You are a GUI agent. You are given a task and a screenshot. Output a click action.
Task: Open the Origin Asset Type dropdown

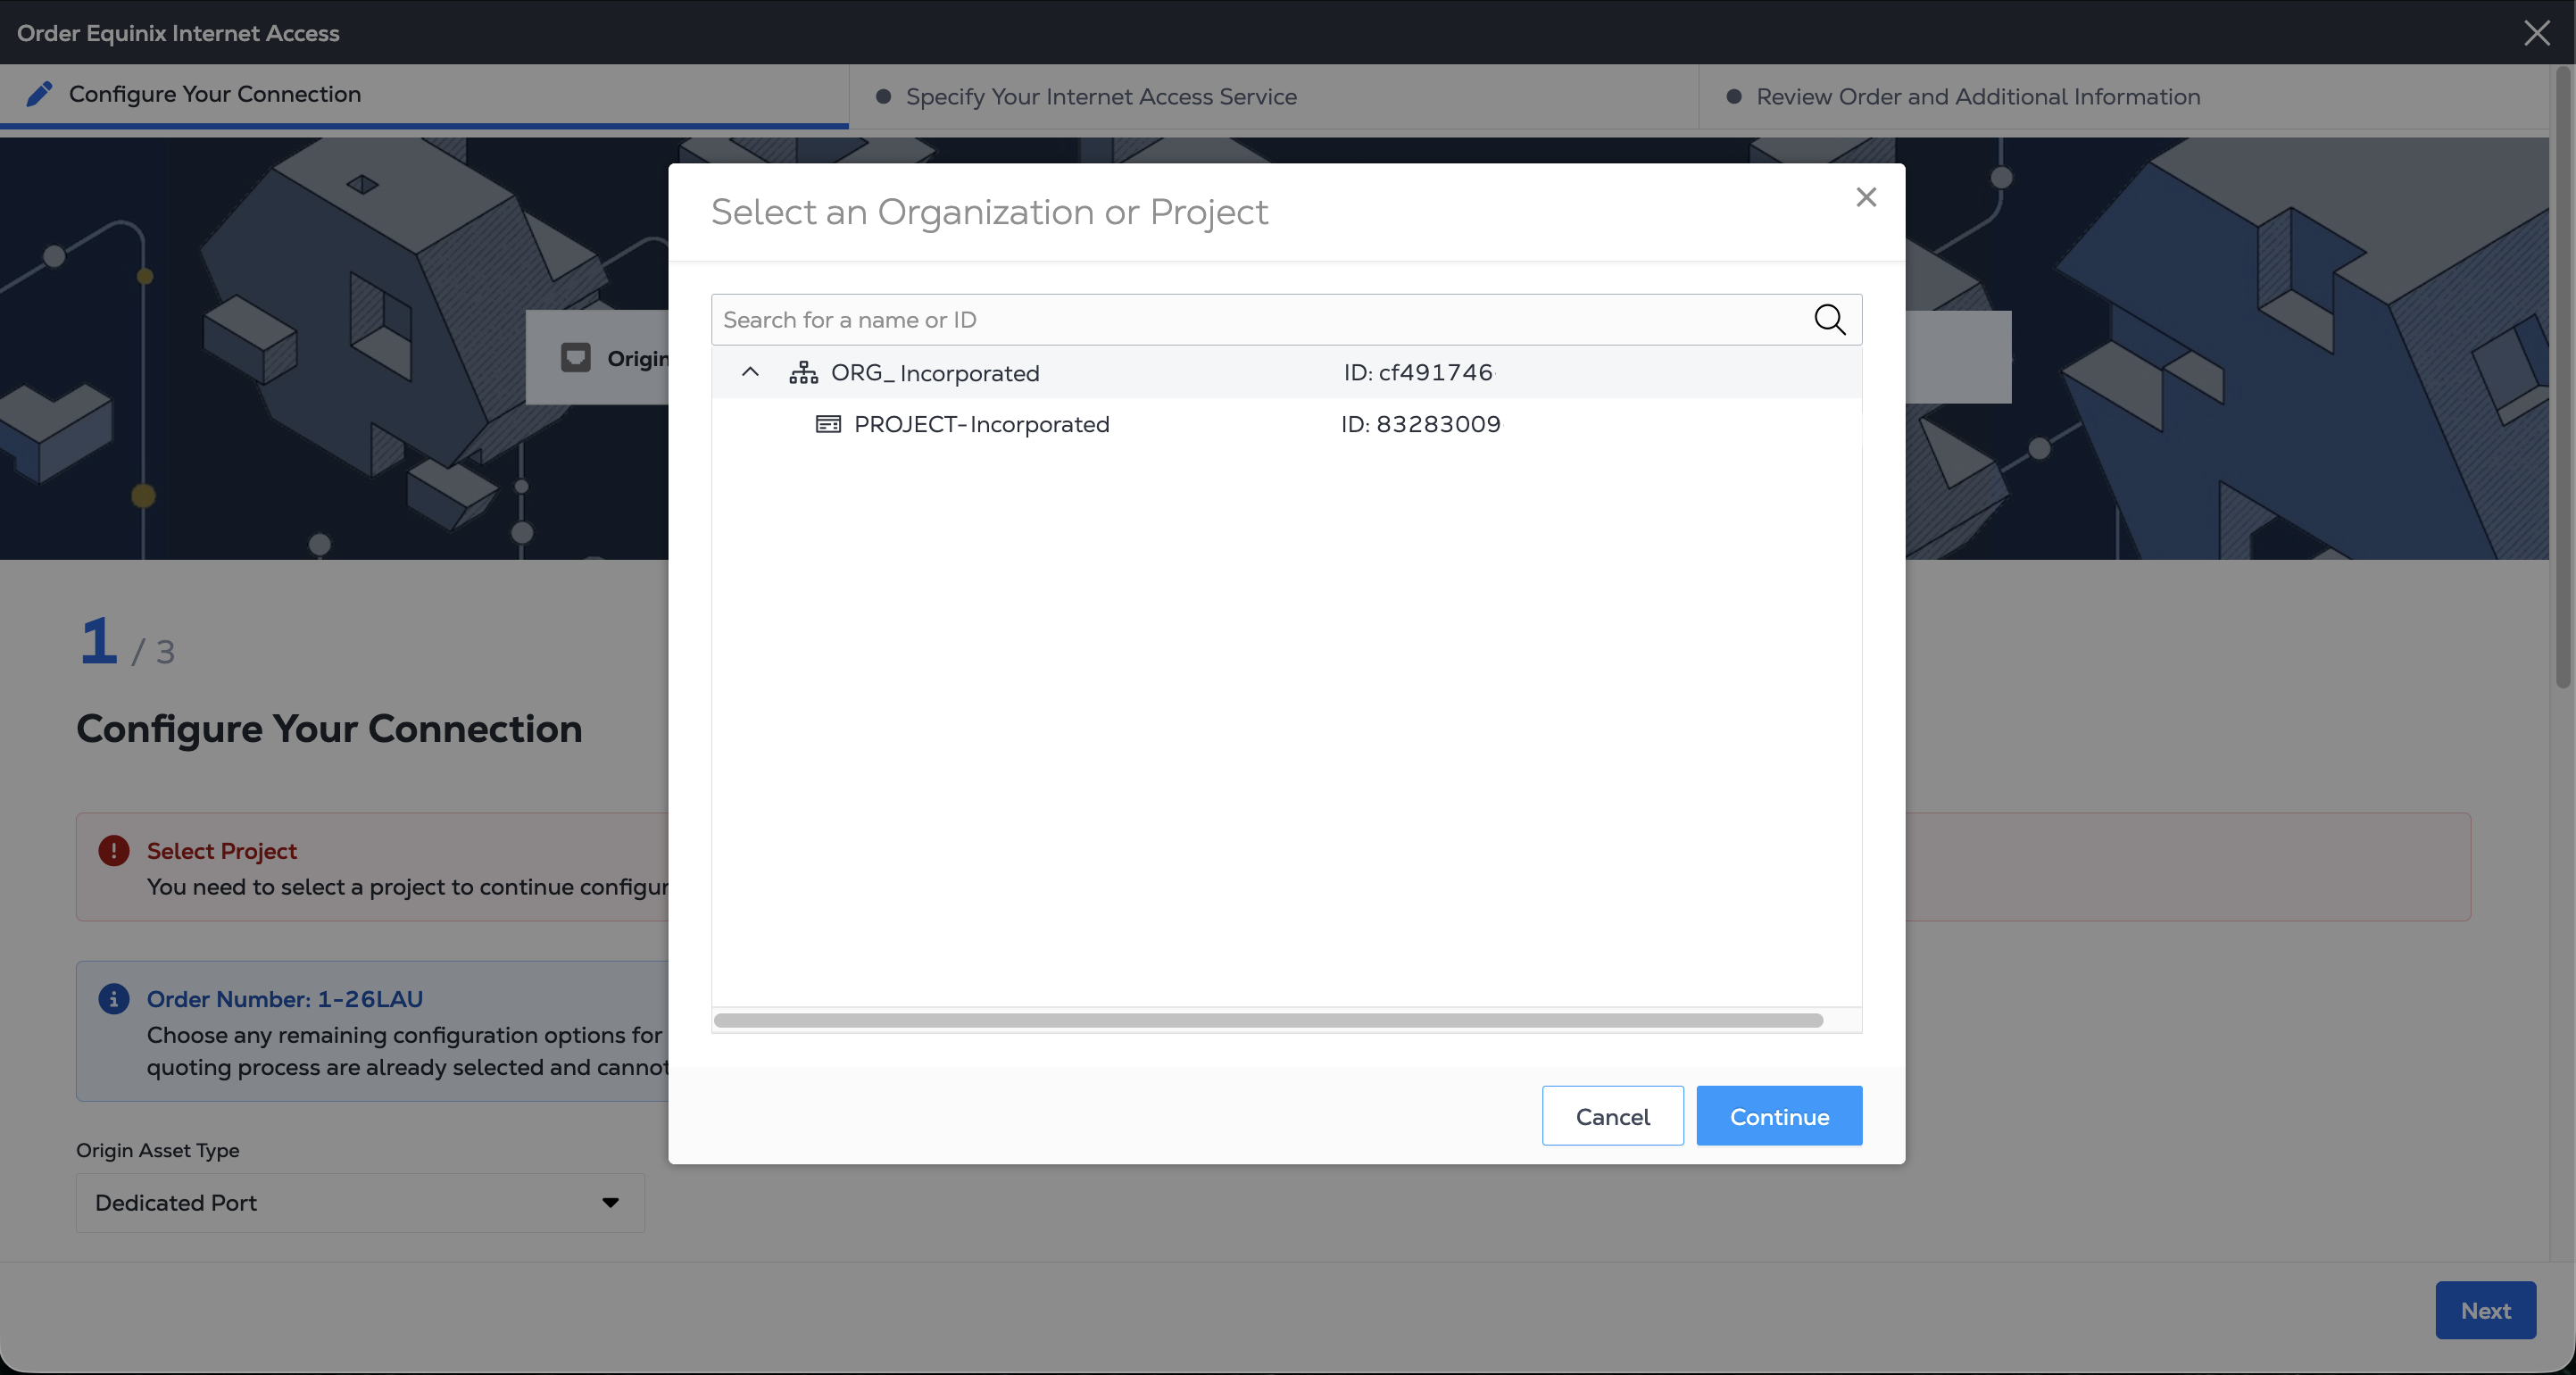(x=360, y=1203)
